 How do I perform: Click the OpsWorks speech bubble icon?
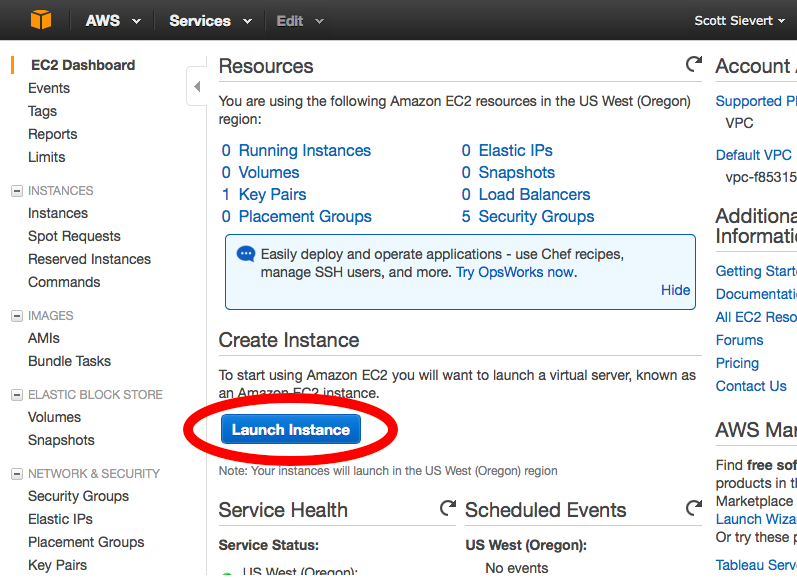click(246, 254)
